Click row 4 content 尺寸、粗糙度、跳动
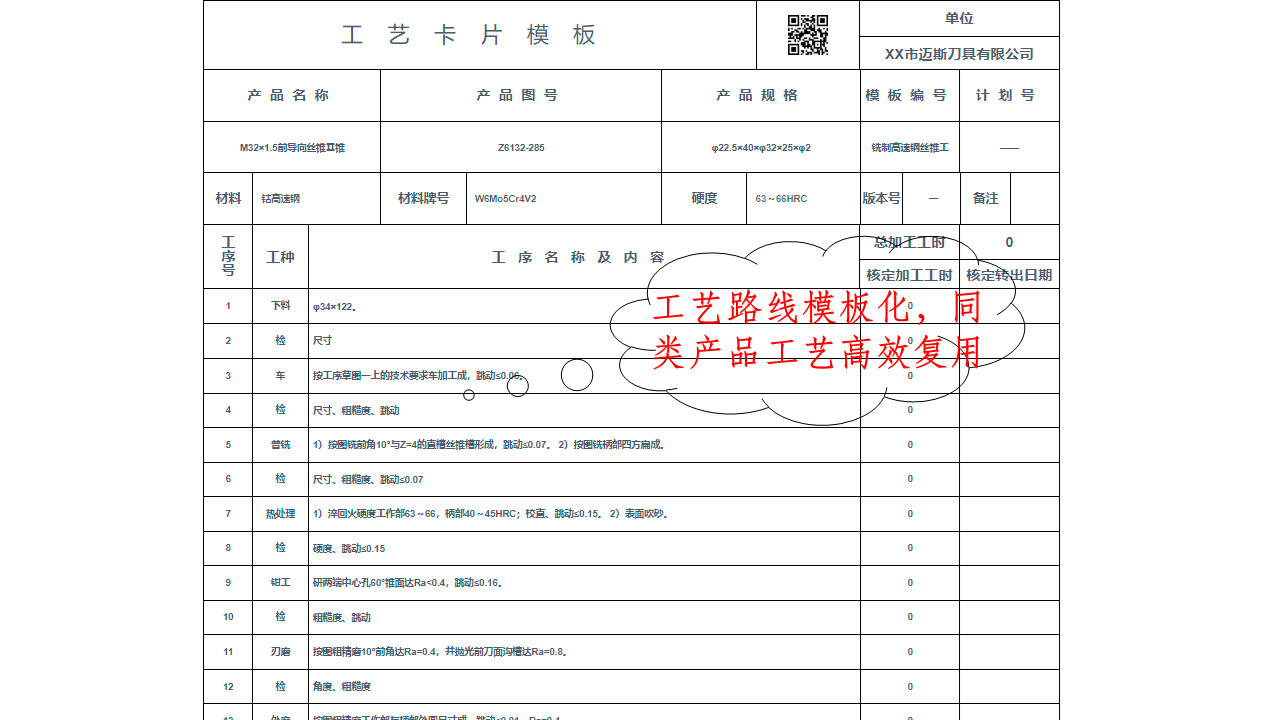 pyautogui.click(x=584, y=410)
